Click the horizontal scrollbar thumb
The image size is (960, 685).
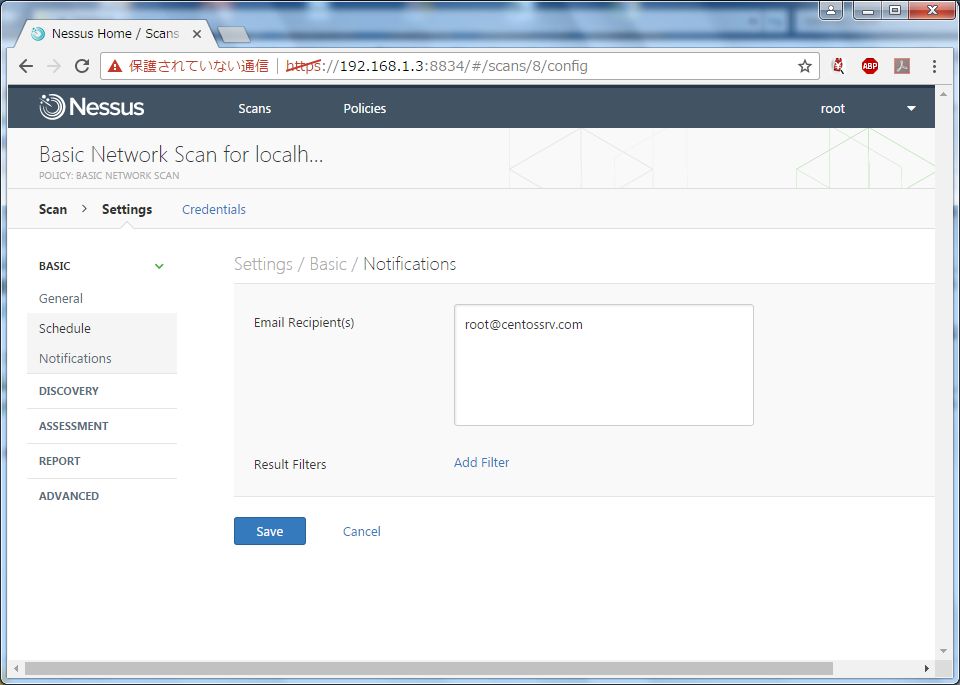[429, 668]
